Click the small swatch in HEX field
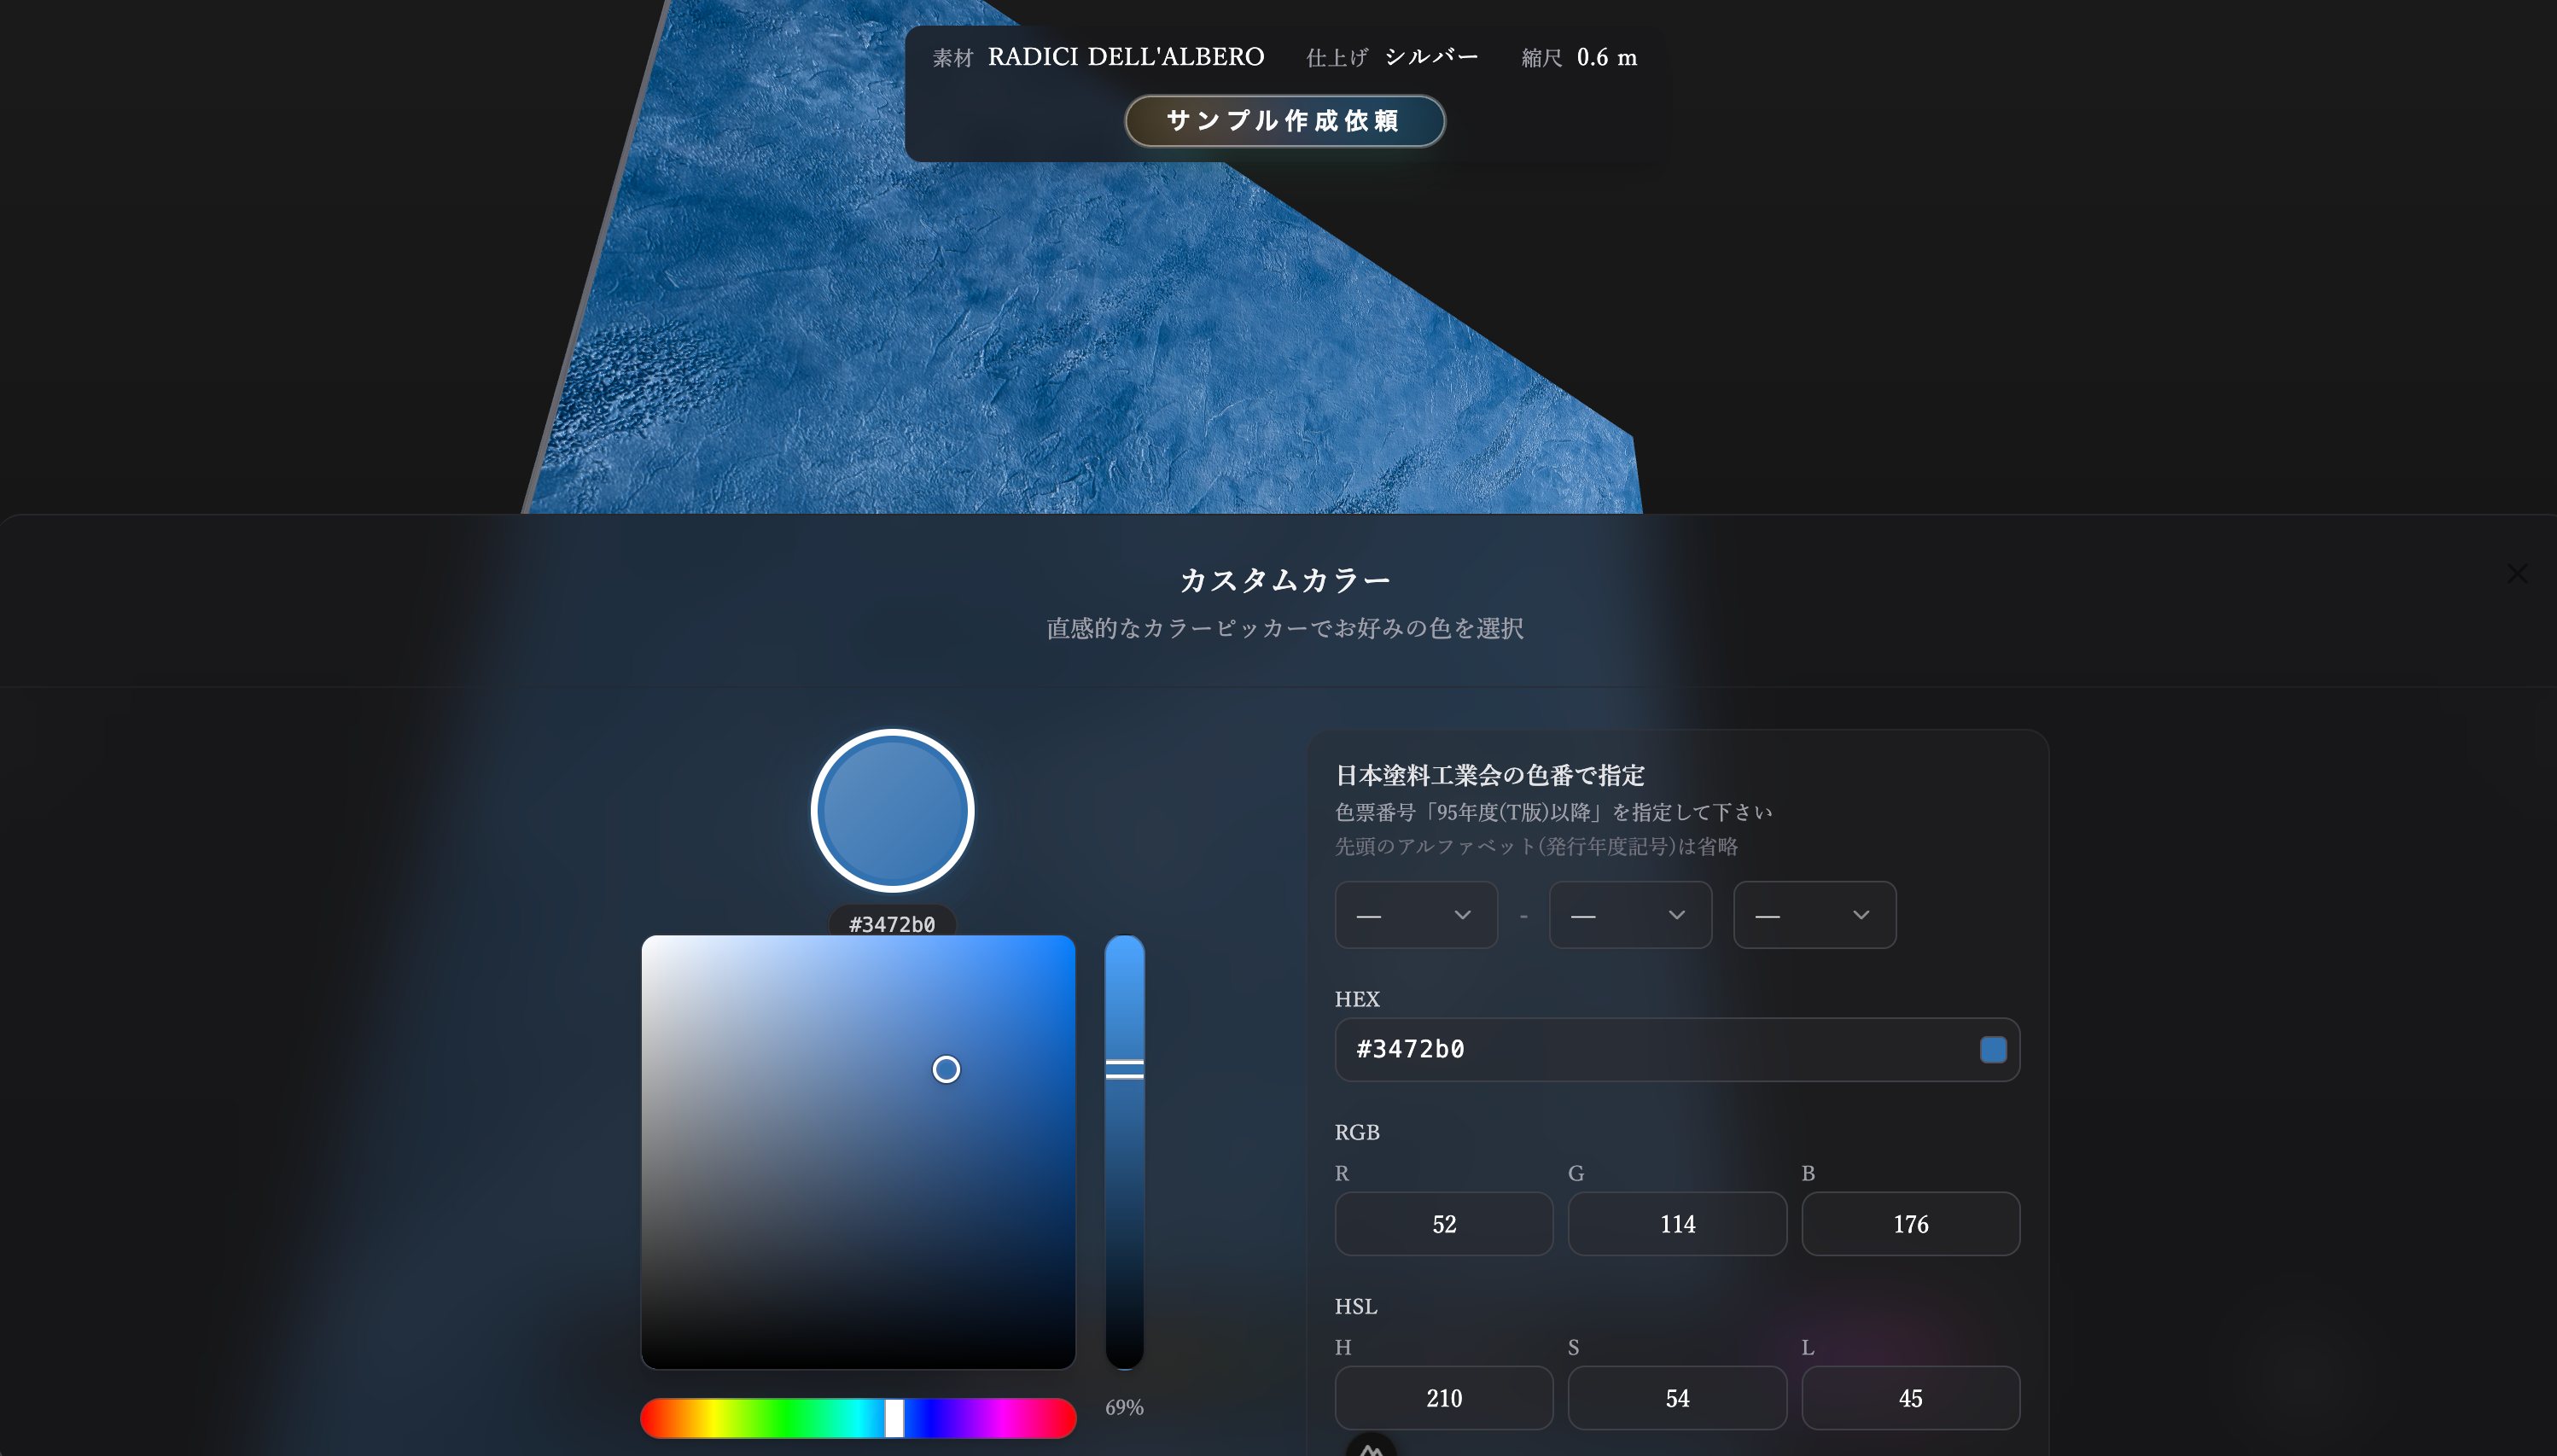The width and height of the screenshot is (2557, 1456). [x=1992, y=1049]
